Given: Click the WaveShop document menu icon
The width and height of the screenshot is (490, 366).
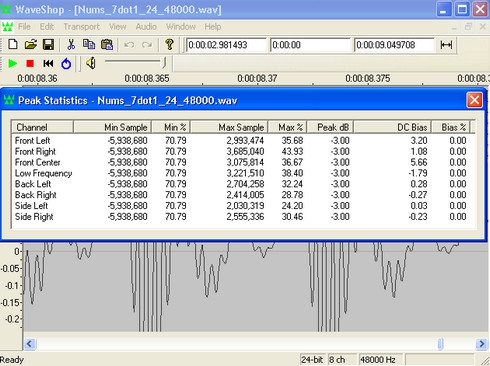Looking at the screenshot, I should click(7, 27).
